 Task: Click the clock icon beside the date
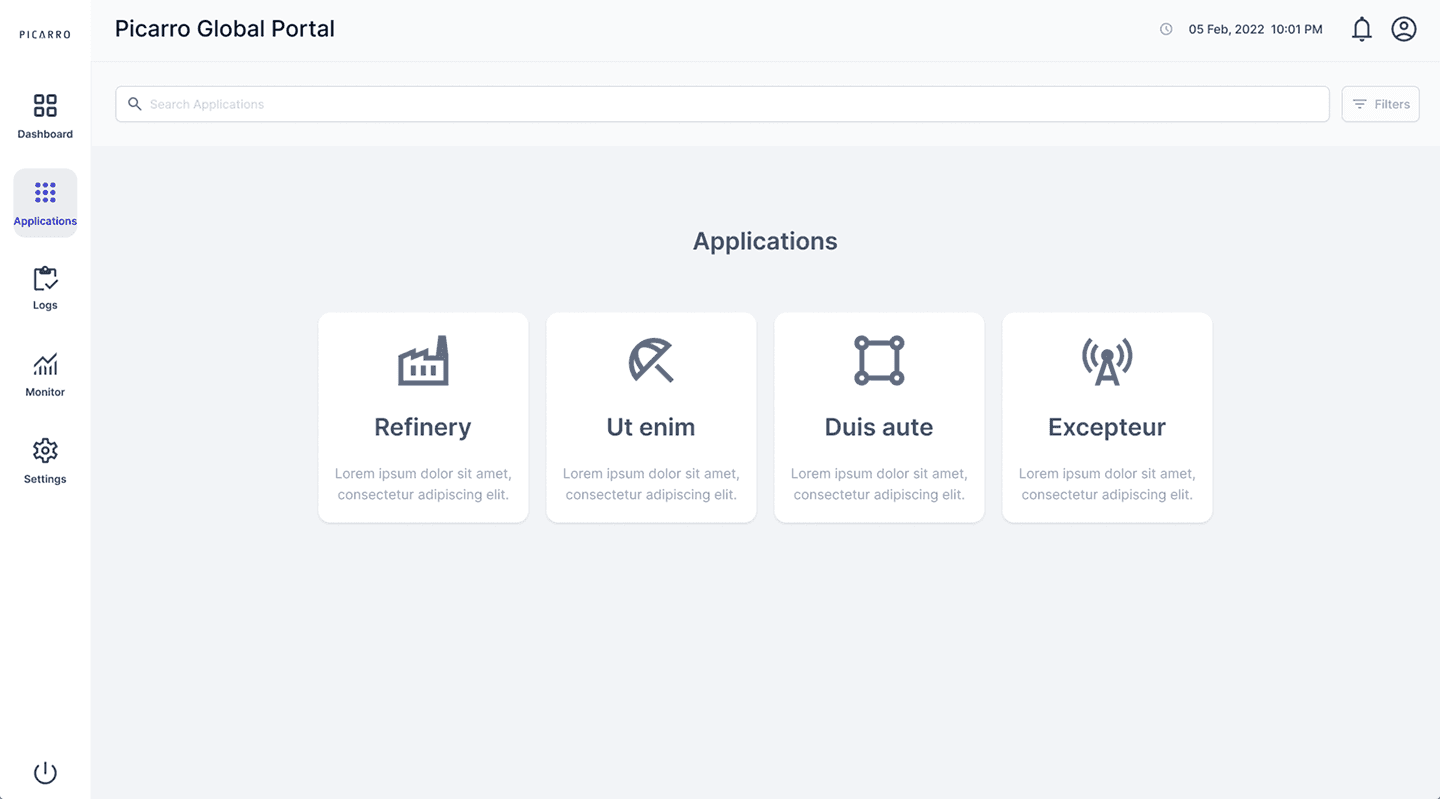click(1166, 29)
